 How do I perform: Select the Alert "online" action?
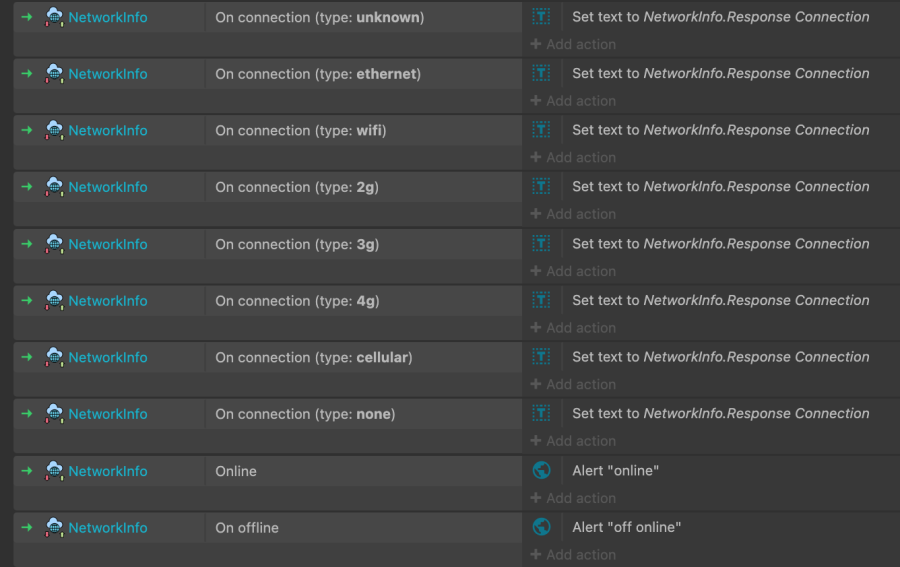pos(615,471)
